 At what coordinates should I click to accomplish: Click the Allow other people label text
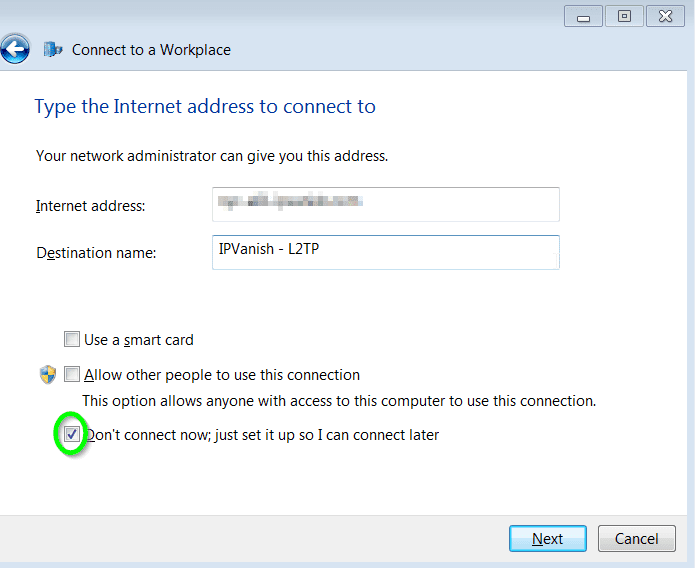(222, 375)
